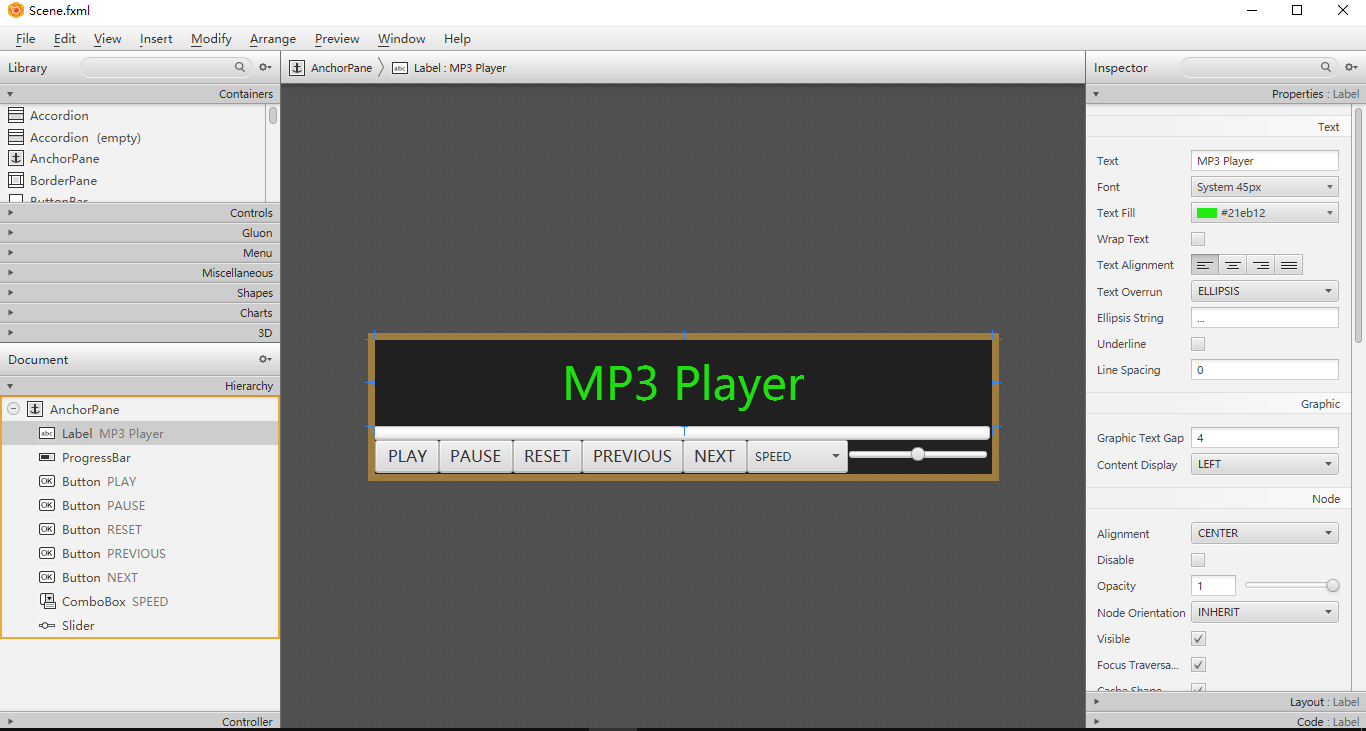Click the Library panel gear menu icon

coord(265,68)
